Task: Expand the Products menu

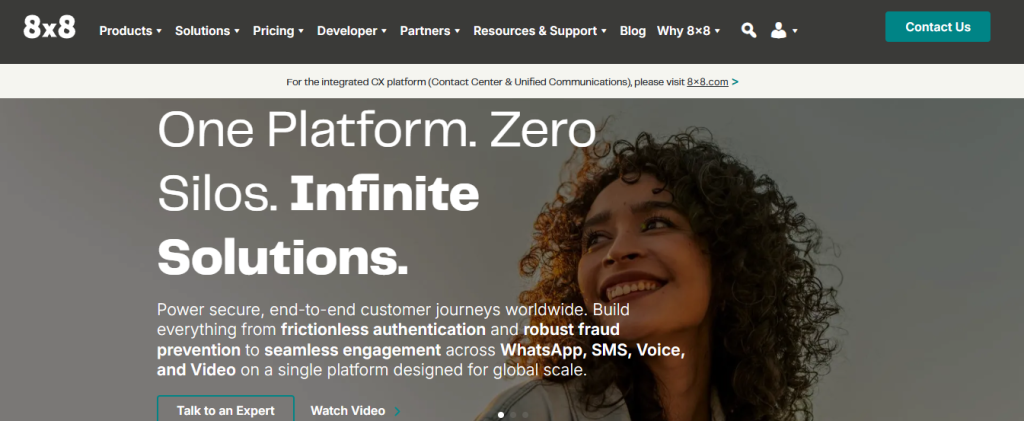Action: point(131,31)
